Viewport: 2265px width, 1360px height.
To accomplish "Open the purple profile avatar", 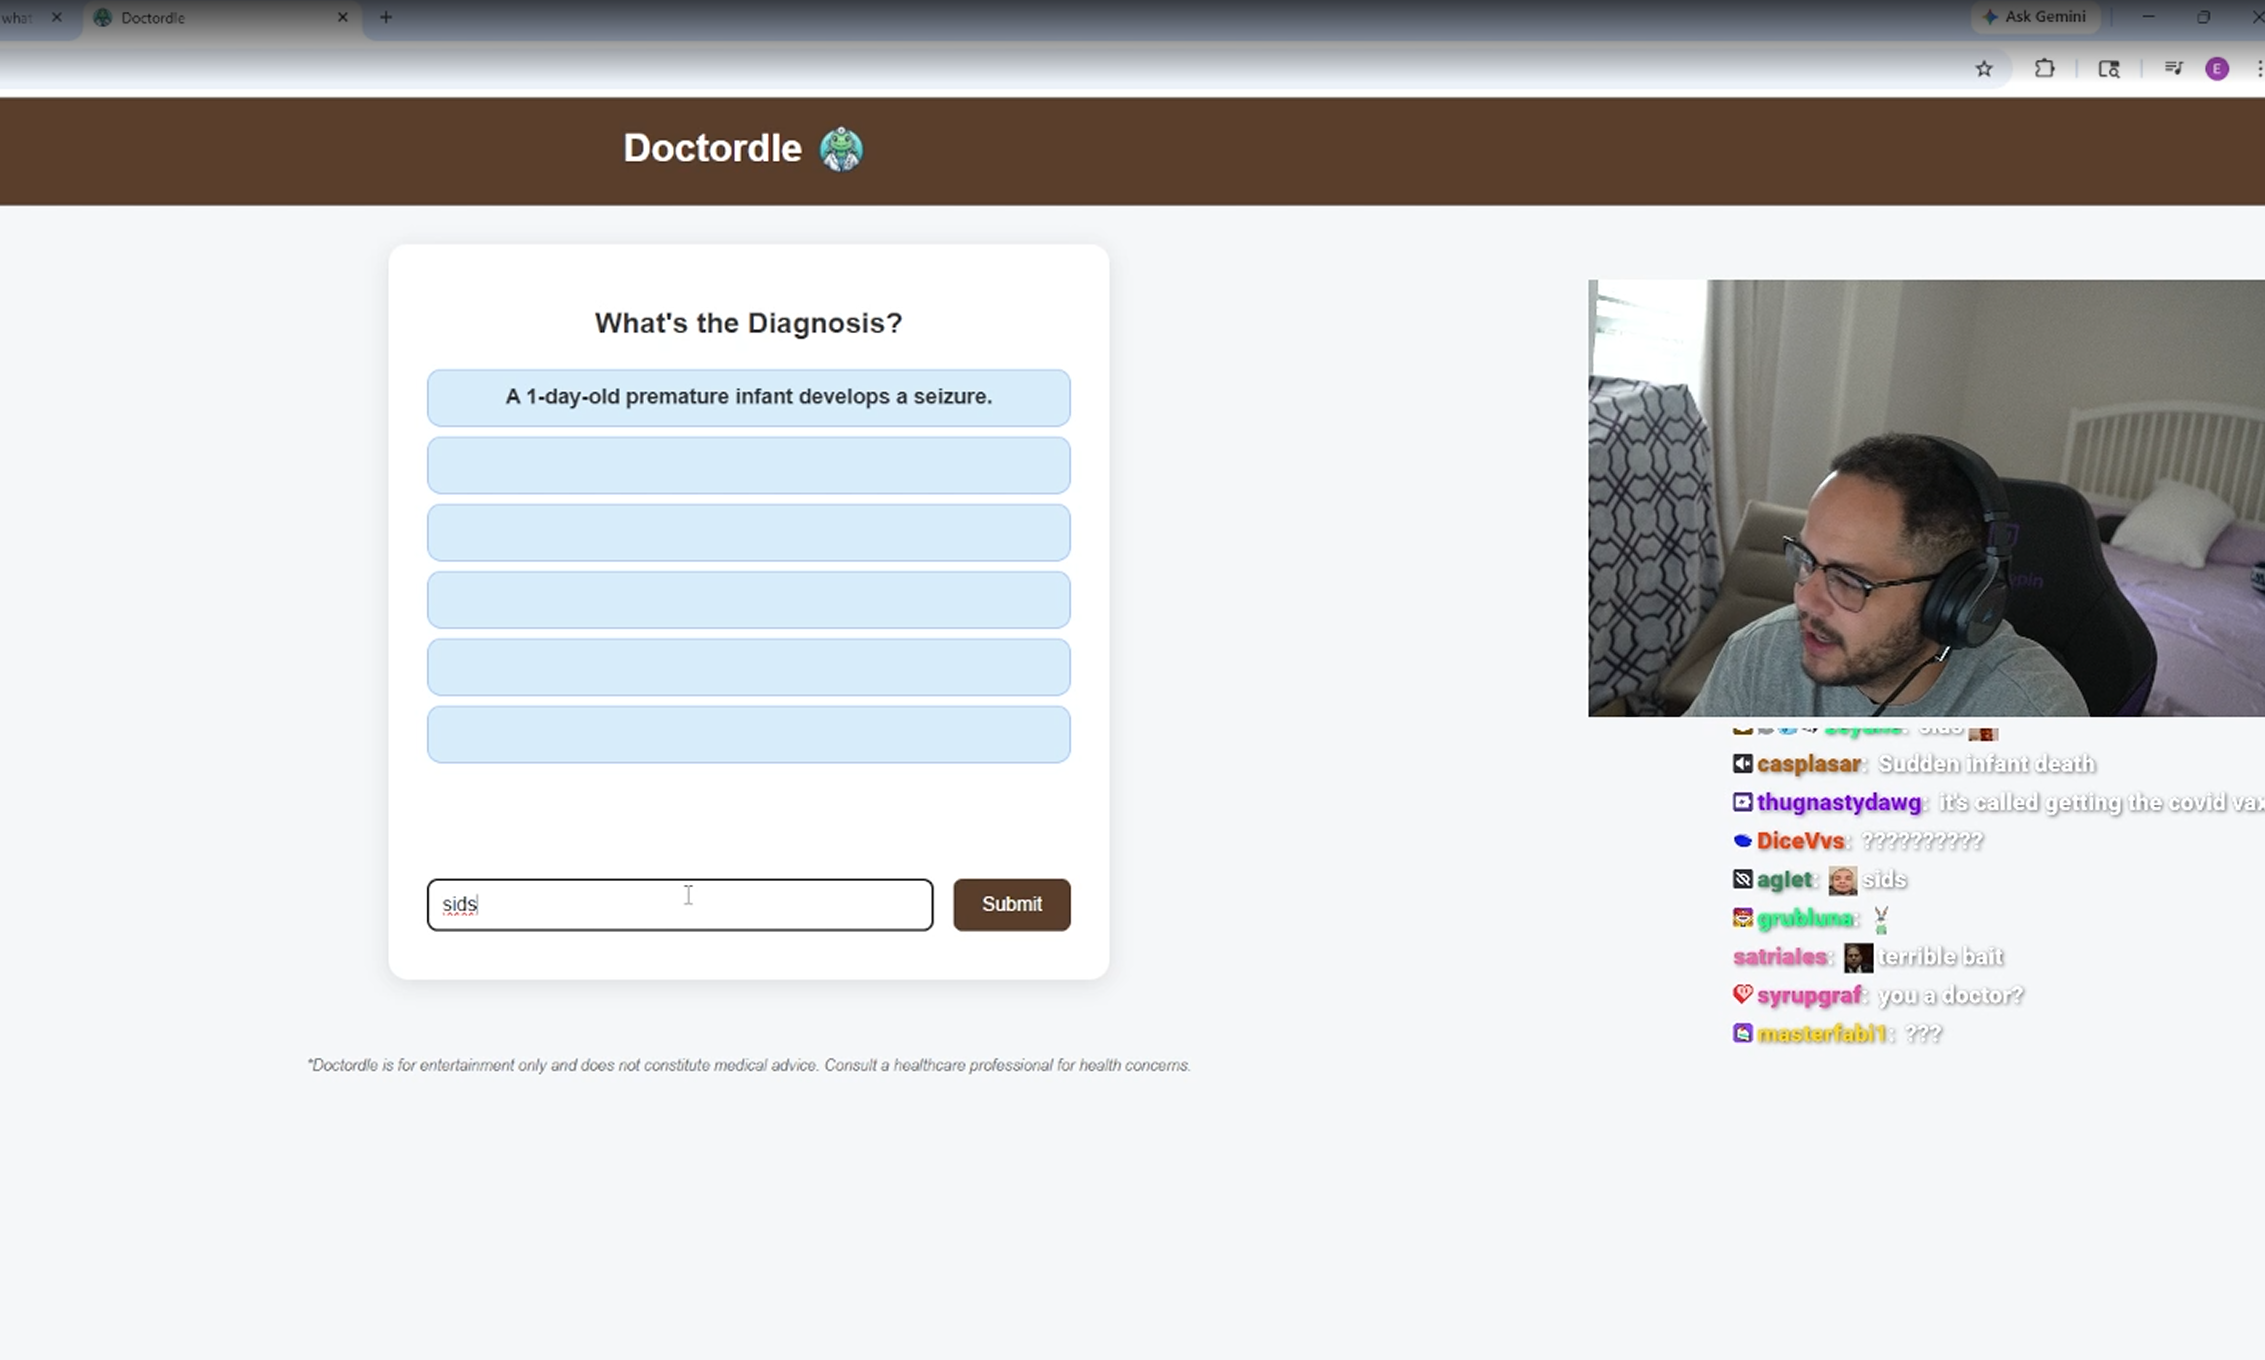I will point(2216,69).
